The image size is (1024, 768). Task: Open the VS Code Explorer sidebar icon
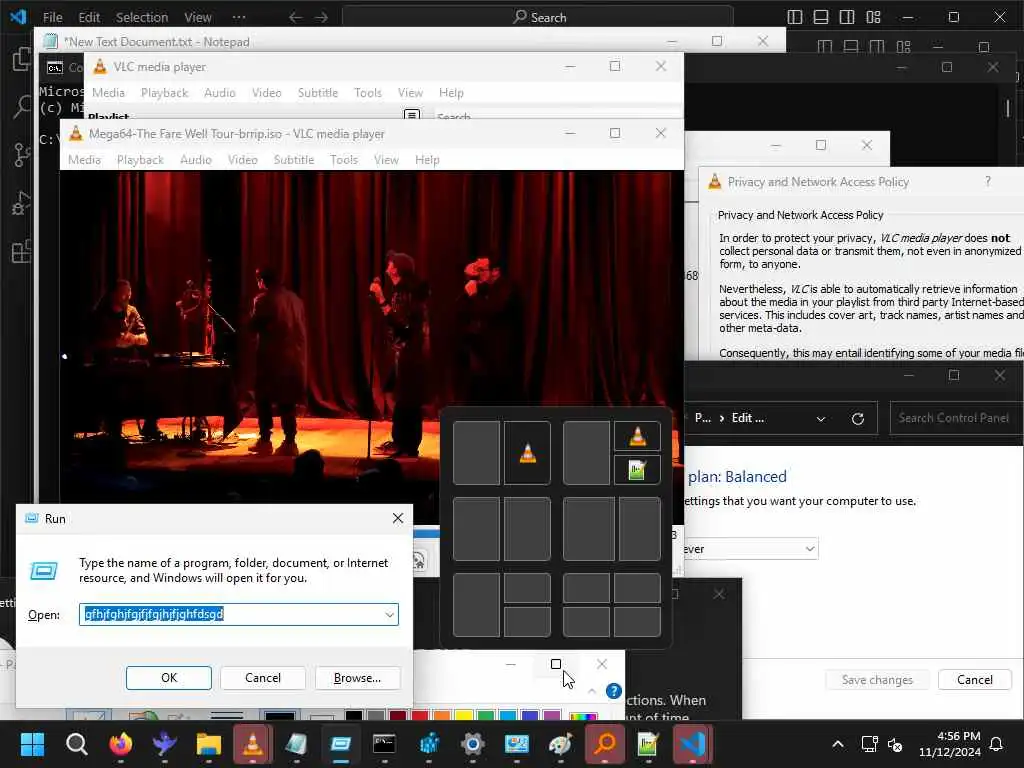click(22, 59)
